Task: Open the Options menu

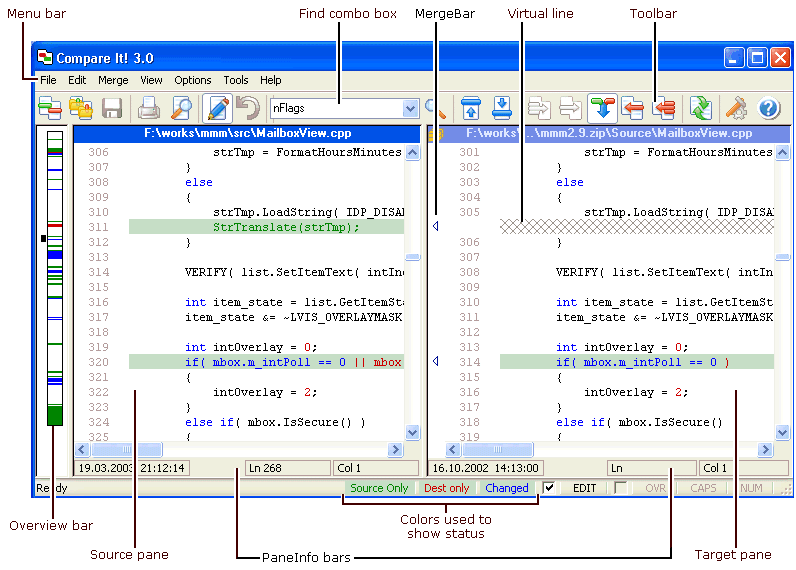Action: click(x=193, y=80)
